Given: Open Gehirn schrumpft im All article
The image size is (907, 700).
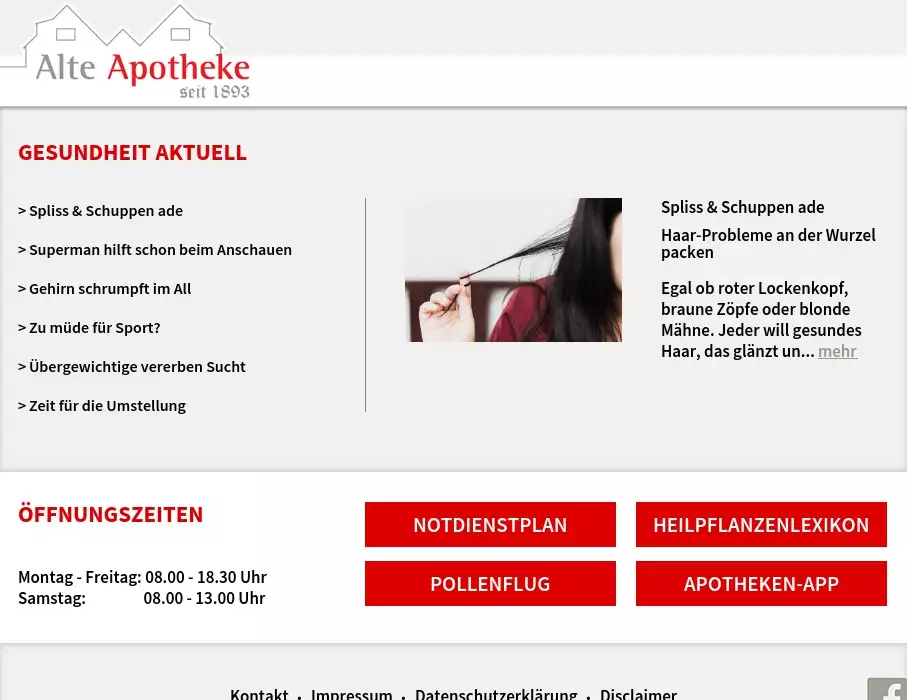Looking at the screenshot, I should click(x=105, y=289).
